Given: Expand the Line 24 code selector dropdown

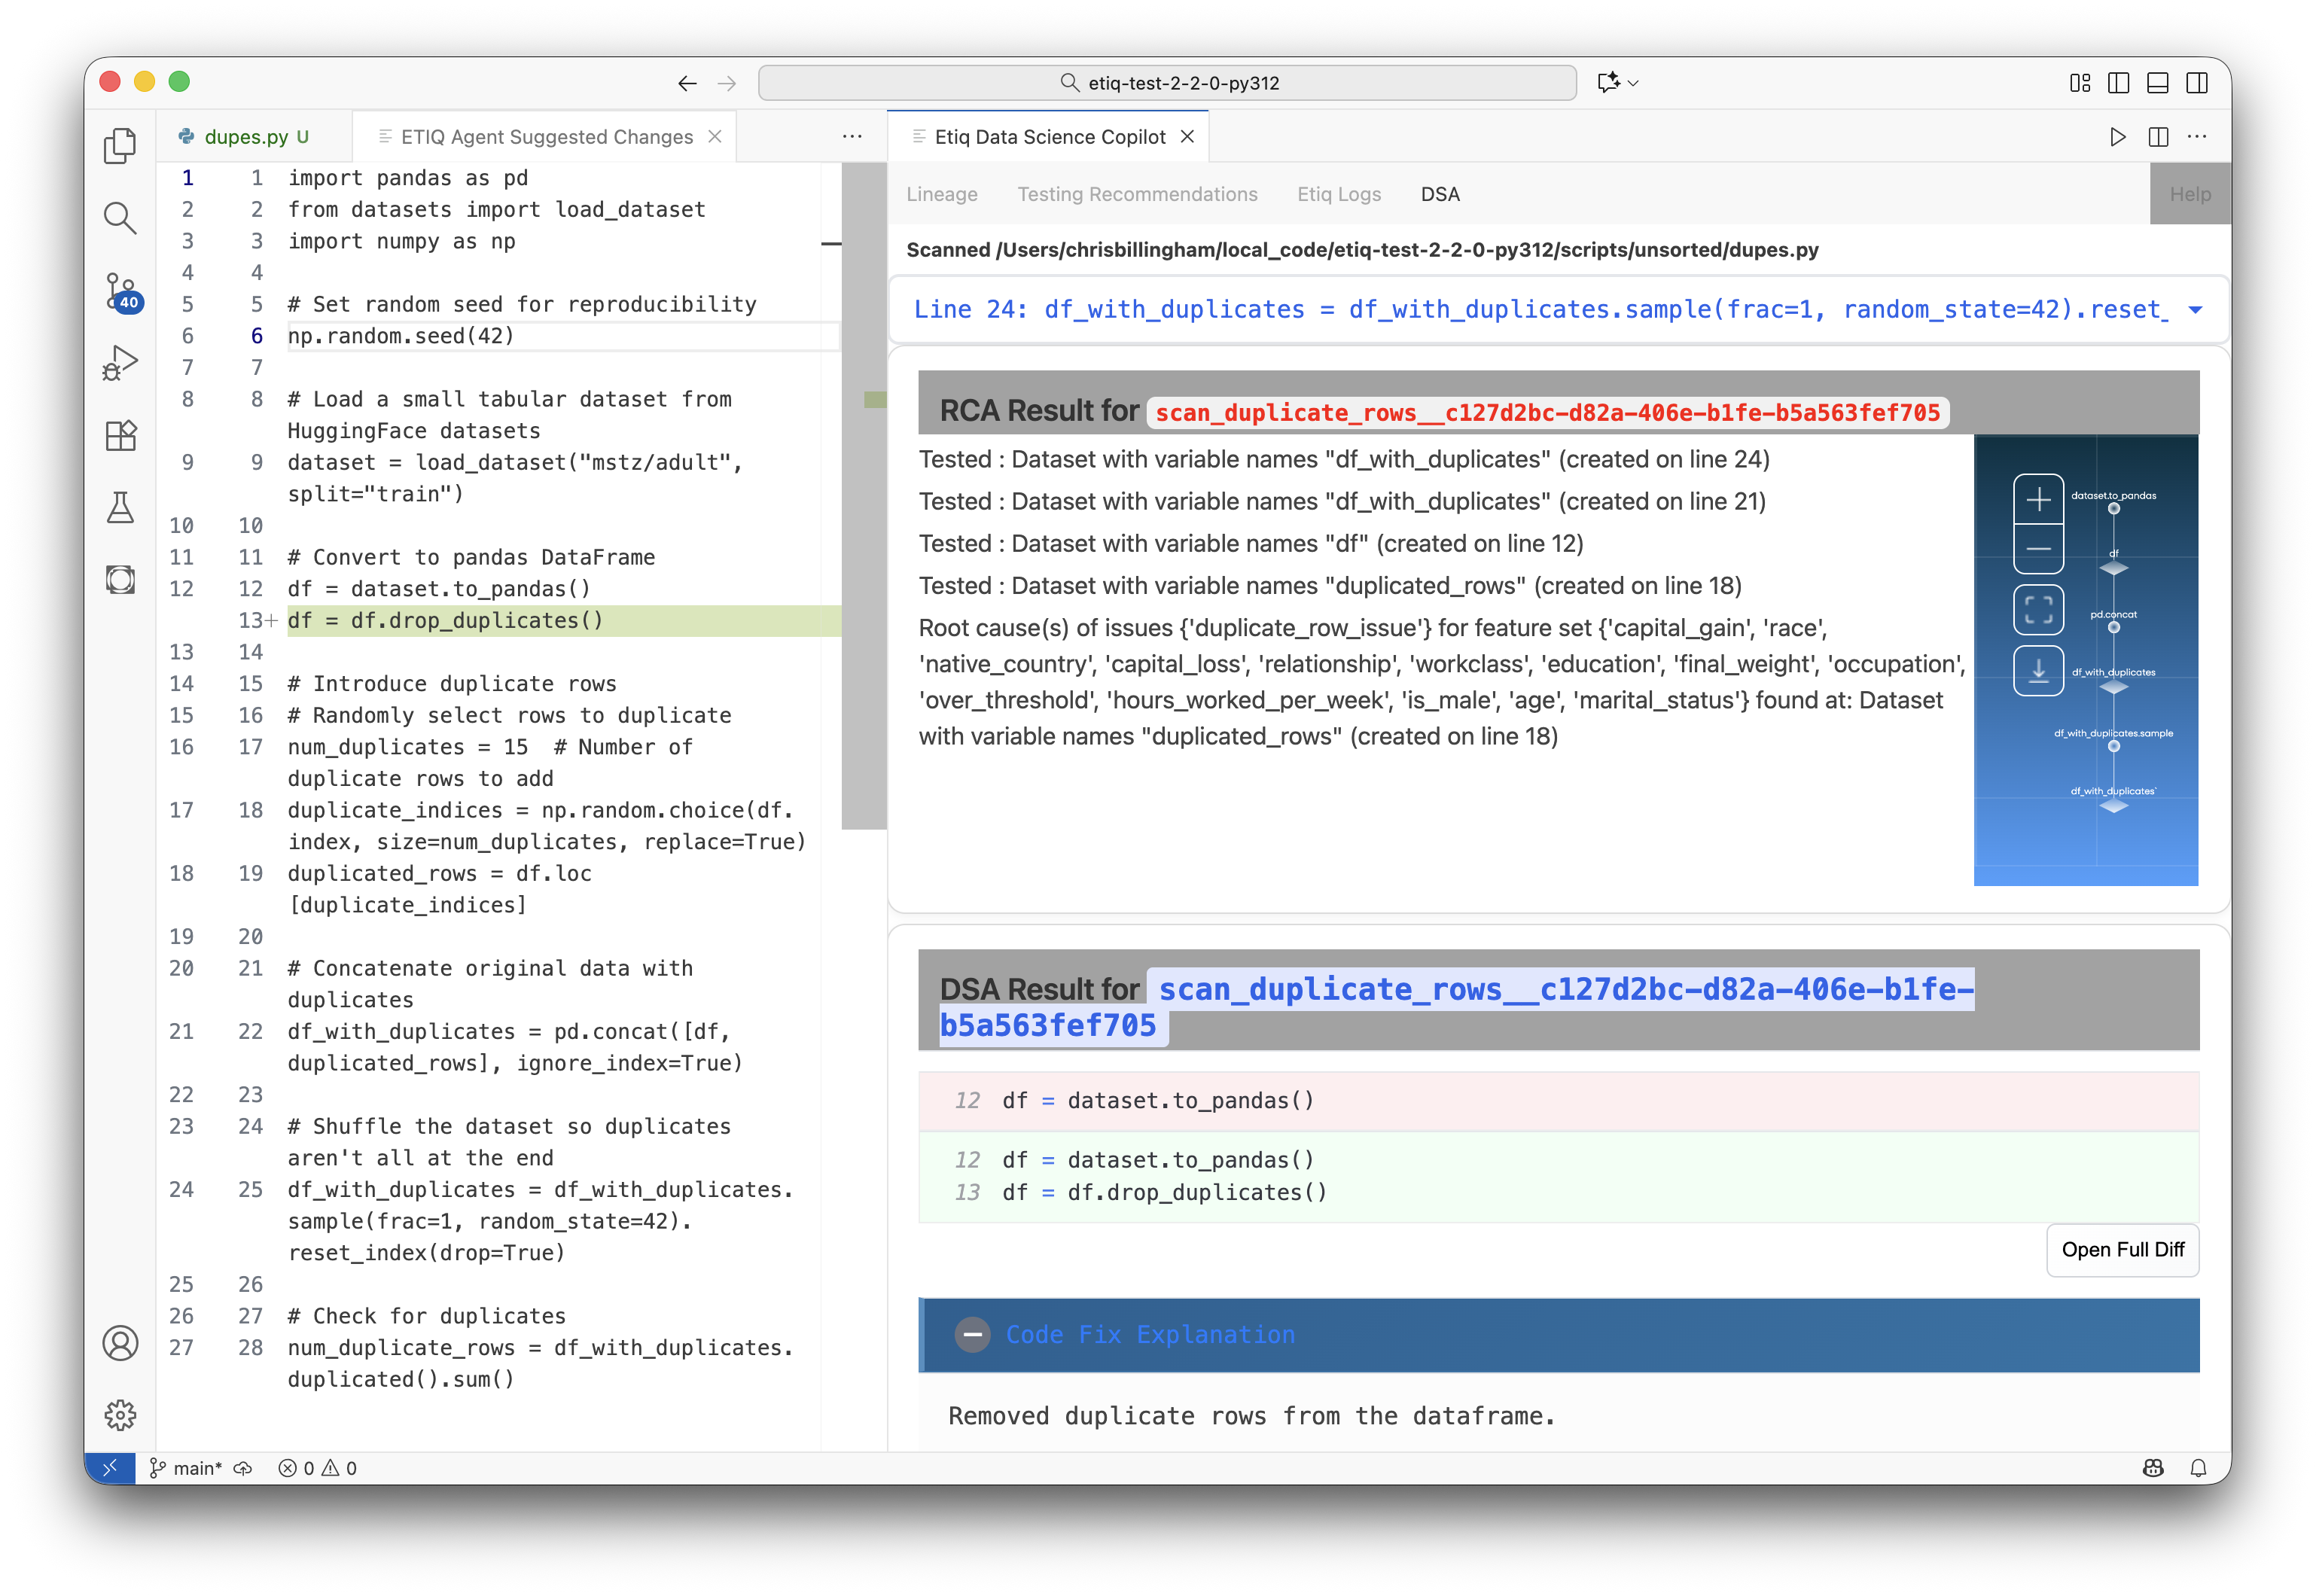Looking at the screenshot, I should coord(2195,310).
